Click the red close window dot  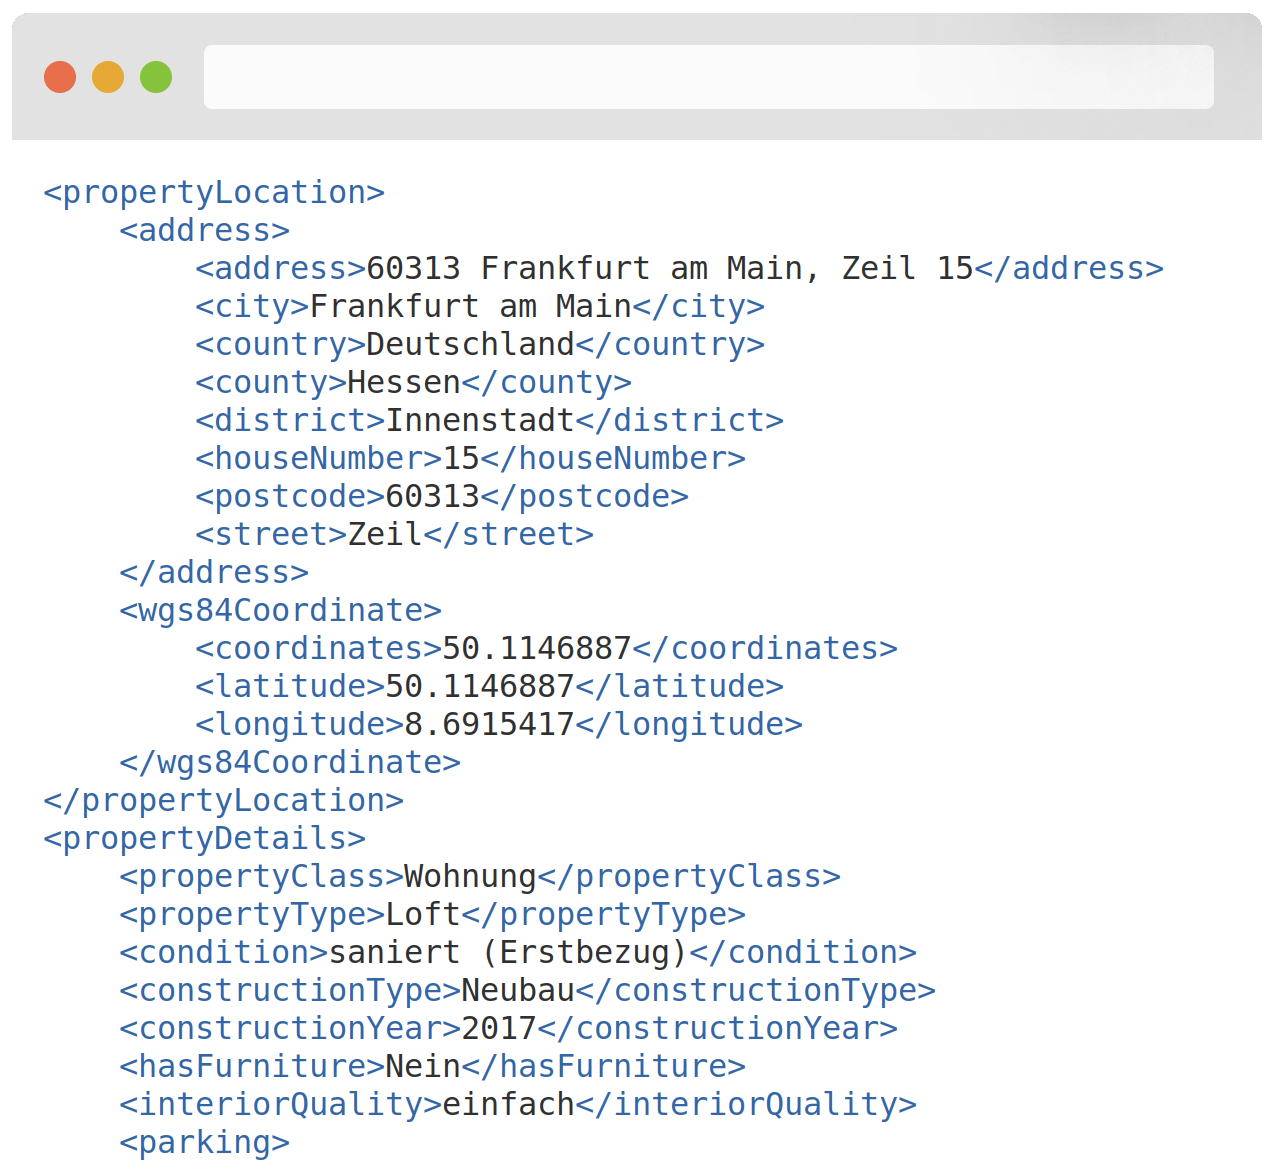[x=60, y=77]
